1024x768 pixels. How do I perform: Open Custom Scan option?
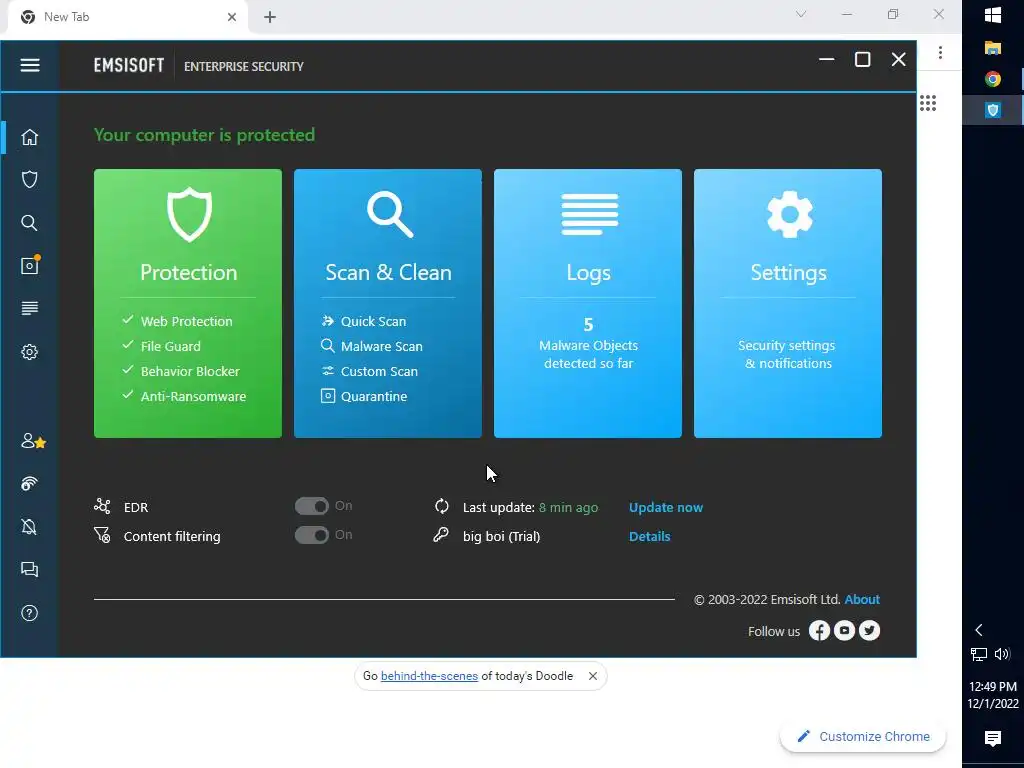tap(379, 371)
